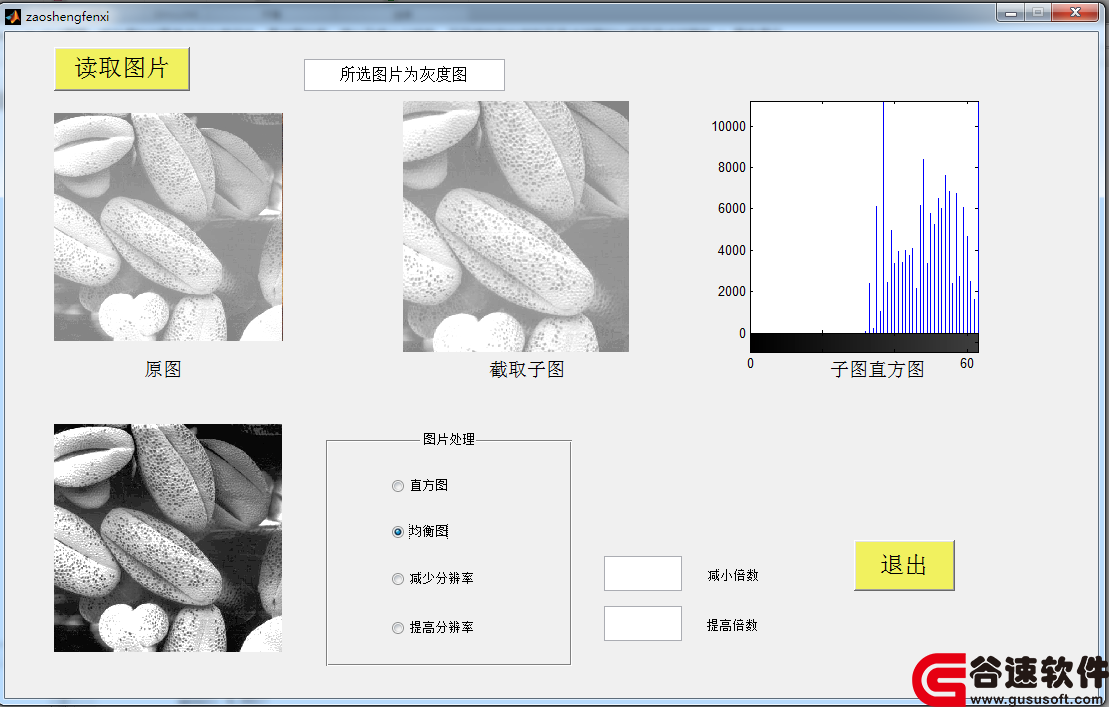Click the 读取图片 button
Image resolution: width=1109 pixels, height=707 pixels.
(x=122, y=69)
